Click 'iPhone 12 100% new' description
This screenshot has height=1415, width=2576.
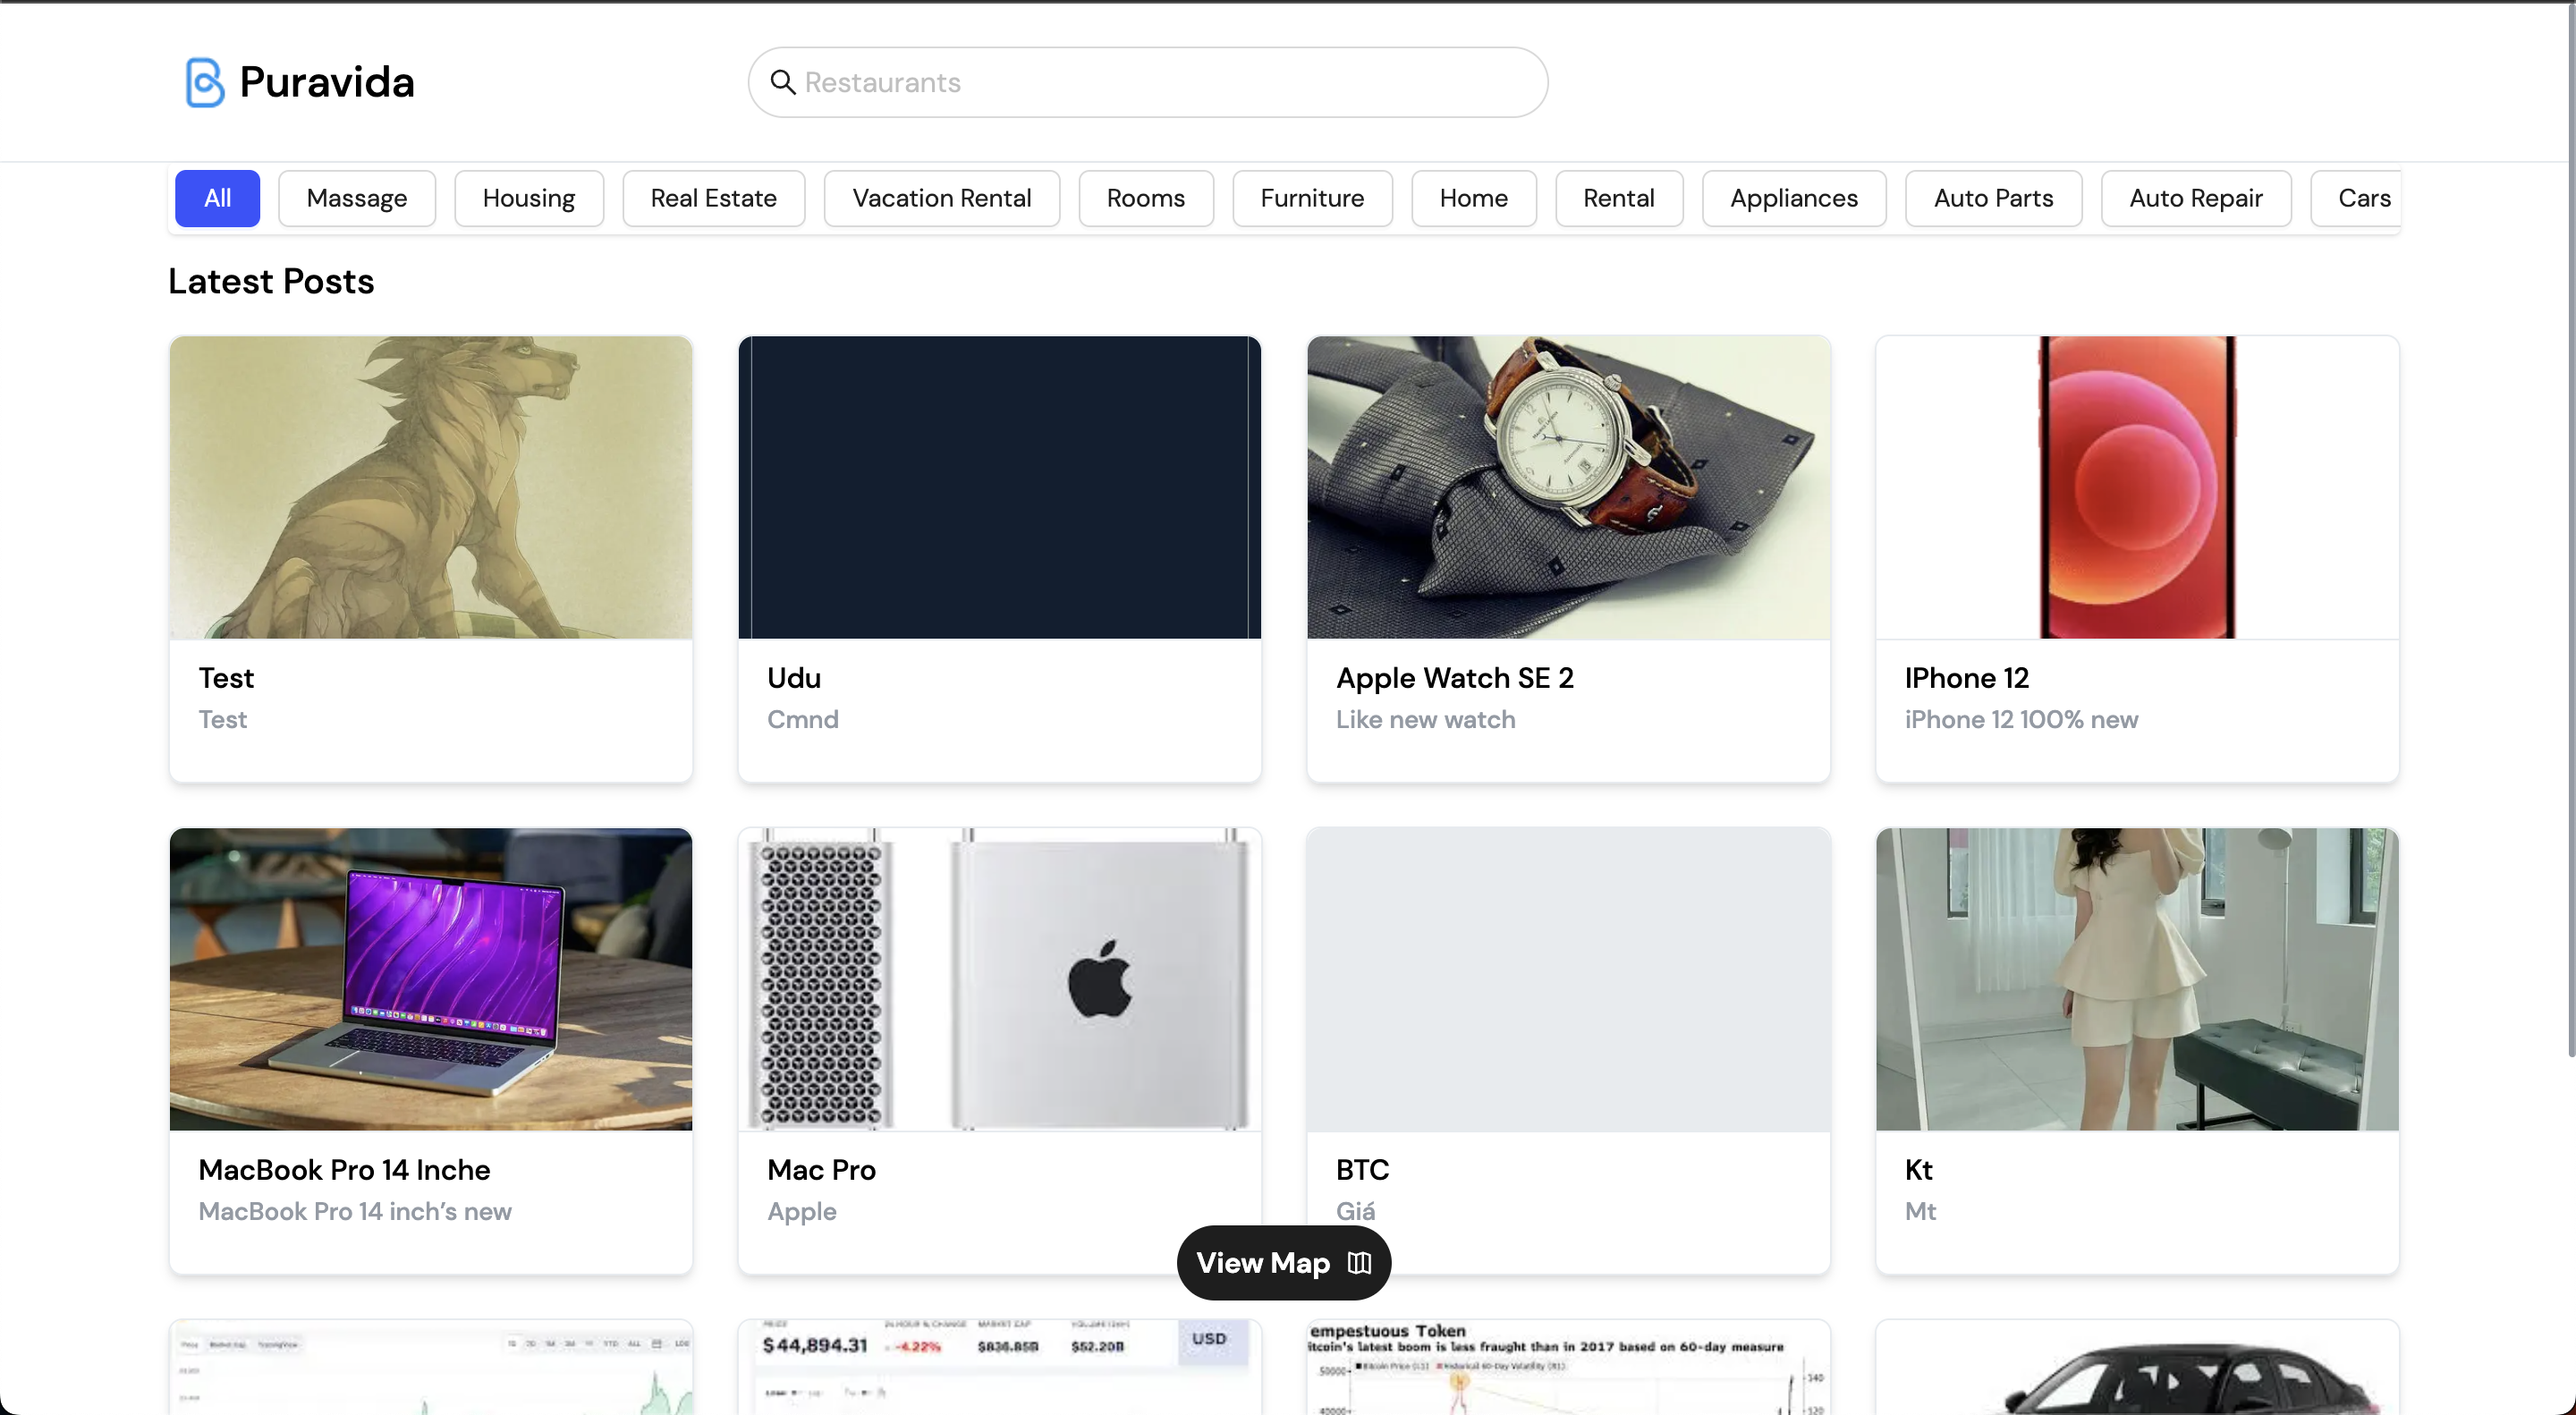click(2021, 720)
